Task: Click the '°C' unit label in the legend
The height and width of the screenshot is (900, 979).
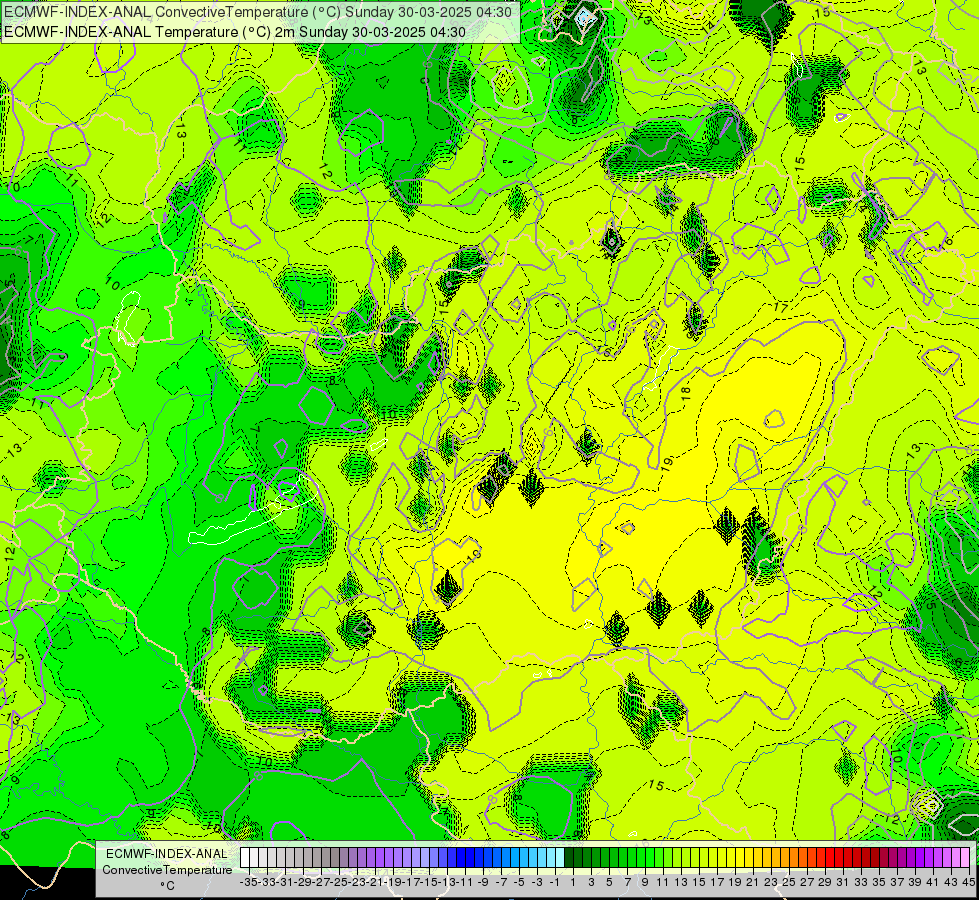Action: [167, 886]
